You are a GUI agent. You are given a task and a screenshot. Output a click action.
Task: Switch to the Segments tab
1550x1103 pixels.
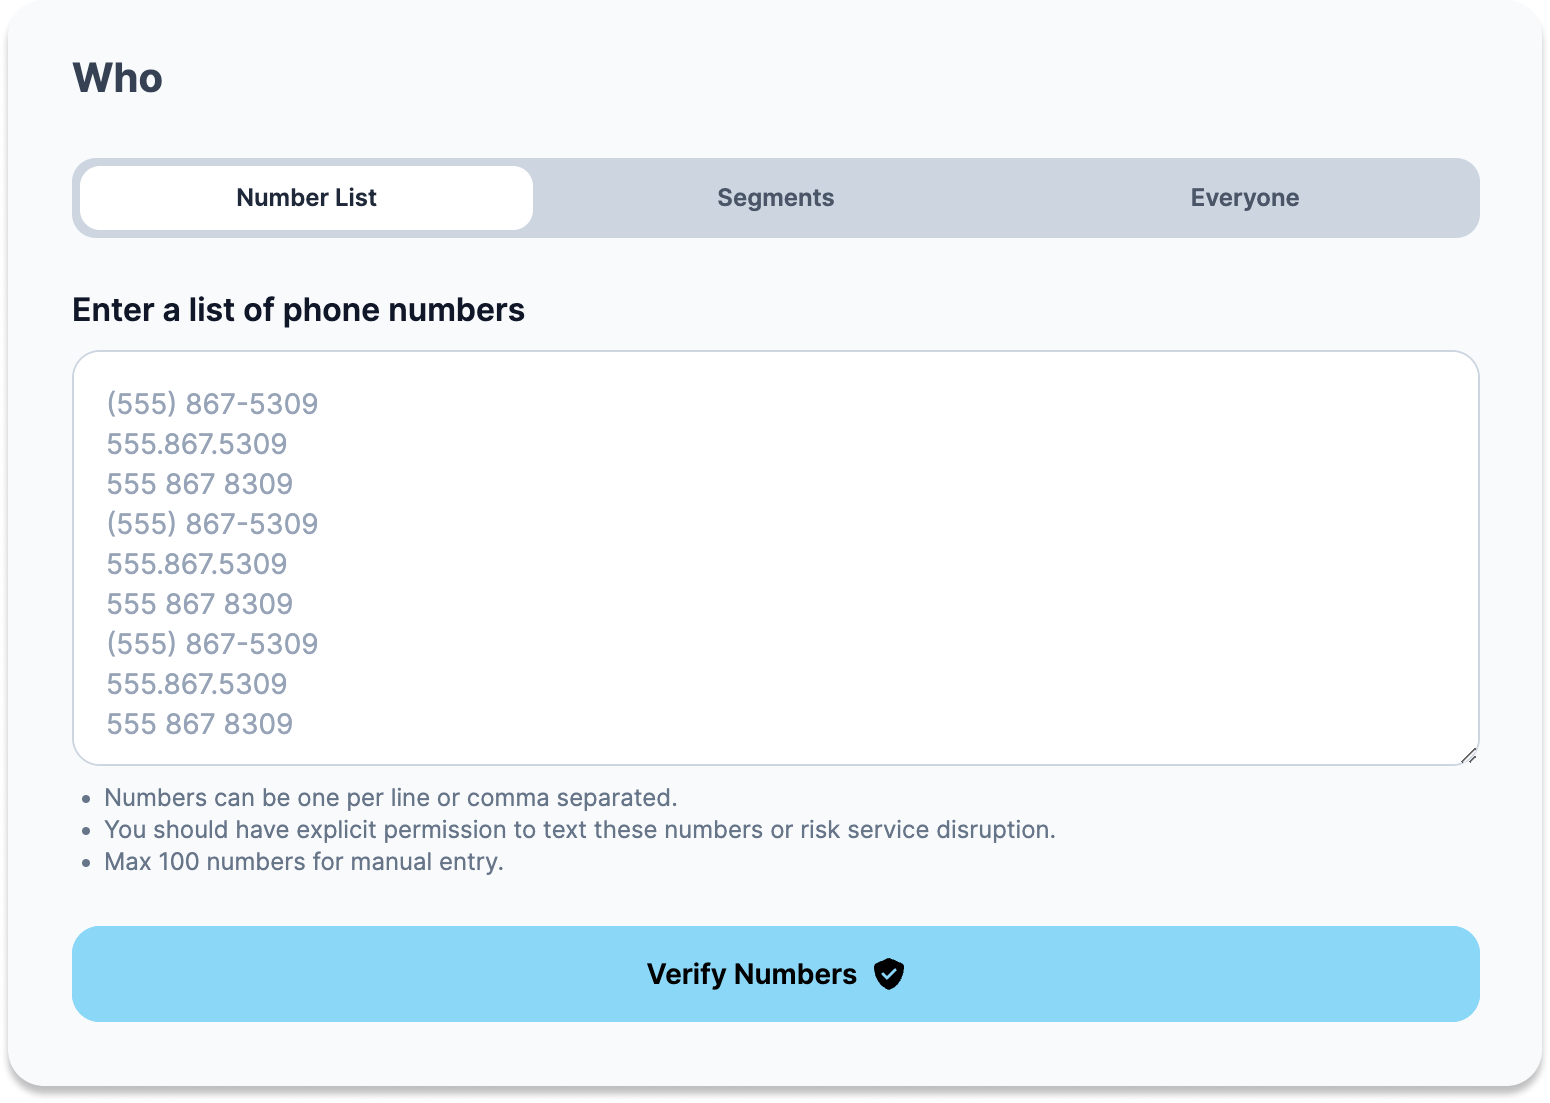[x=776, y=198]
